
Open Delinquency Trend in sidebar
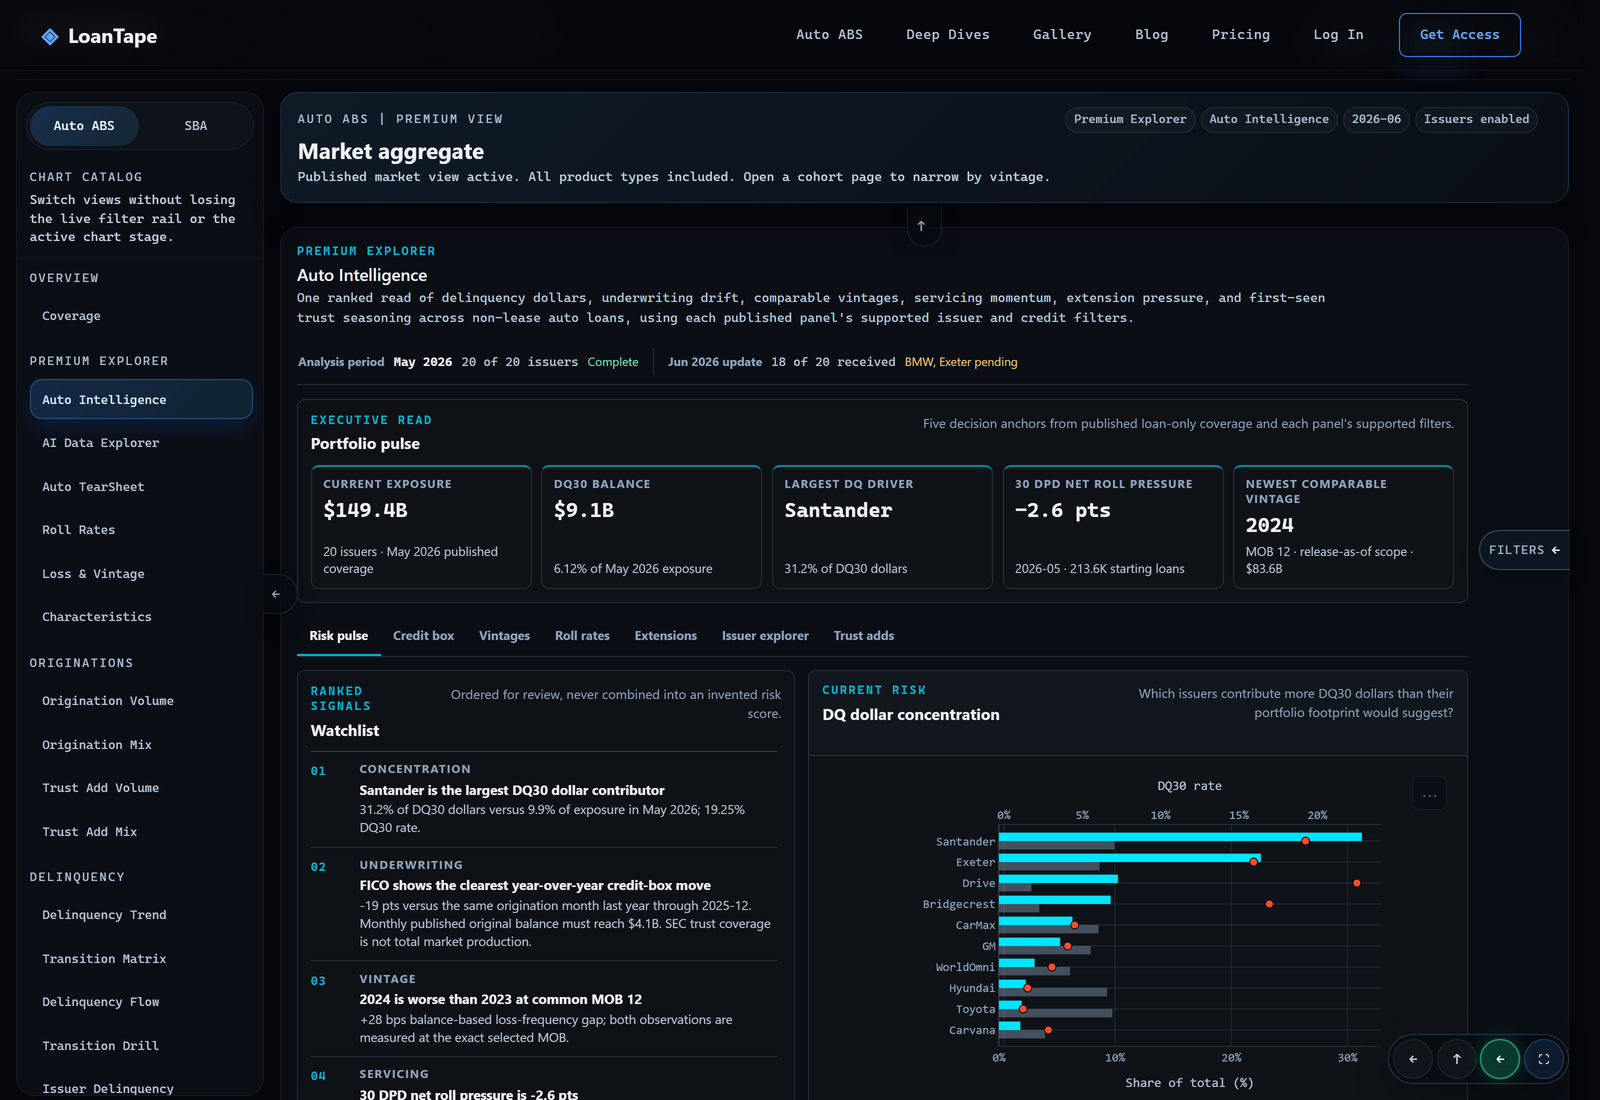tap(141, 915)
